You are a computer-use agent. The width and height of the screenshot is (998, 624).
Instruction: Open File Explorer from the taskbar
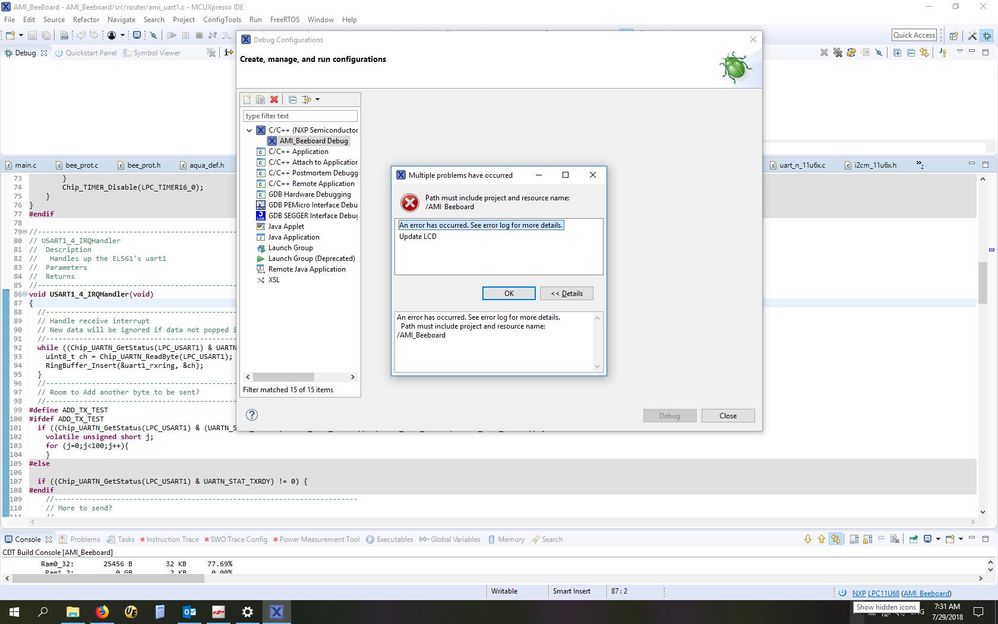click(x=73, y=612)
